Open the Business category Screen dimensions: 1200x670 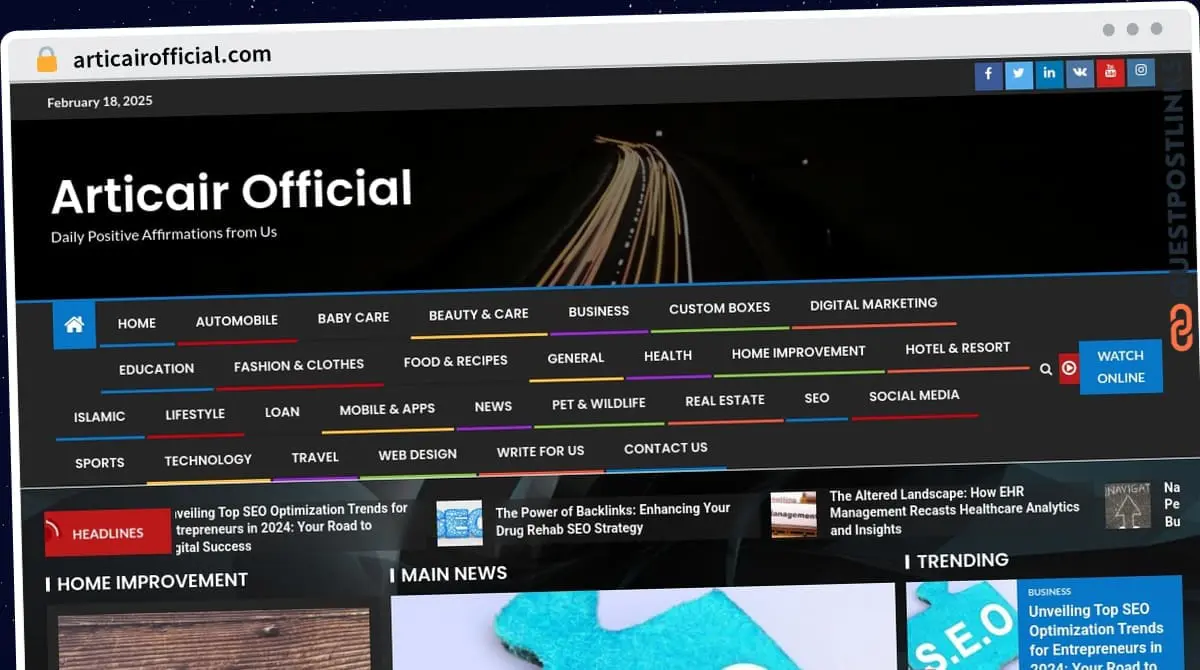(x=598, y=311)
